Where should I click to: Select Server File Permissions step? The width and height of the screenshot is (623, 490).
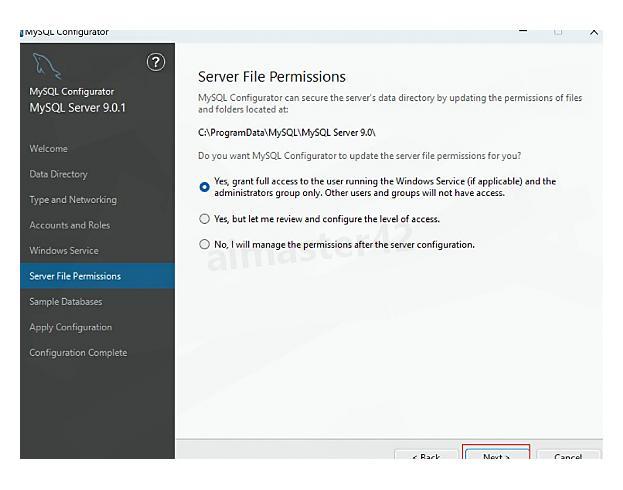75,276
